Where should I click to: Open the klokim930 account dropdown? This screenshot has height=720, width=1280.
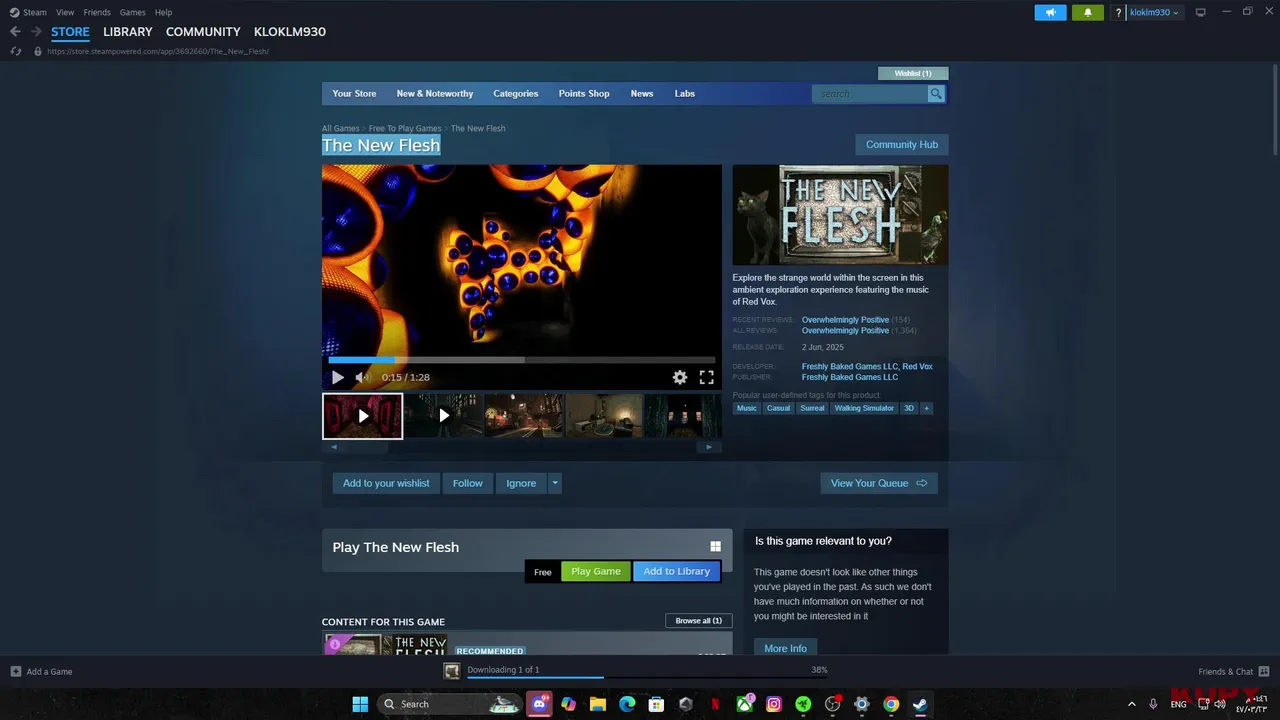tap(1155, 12)
